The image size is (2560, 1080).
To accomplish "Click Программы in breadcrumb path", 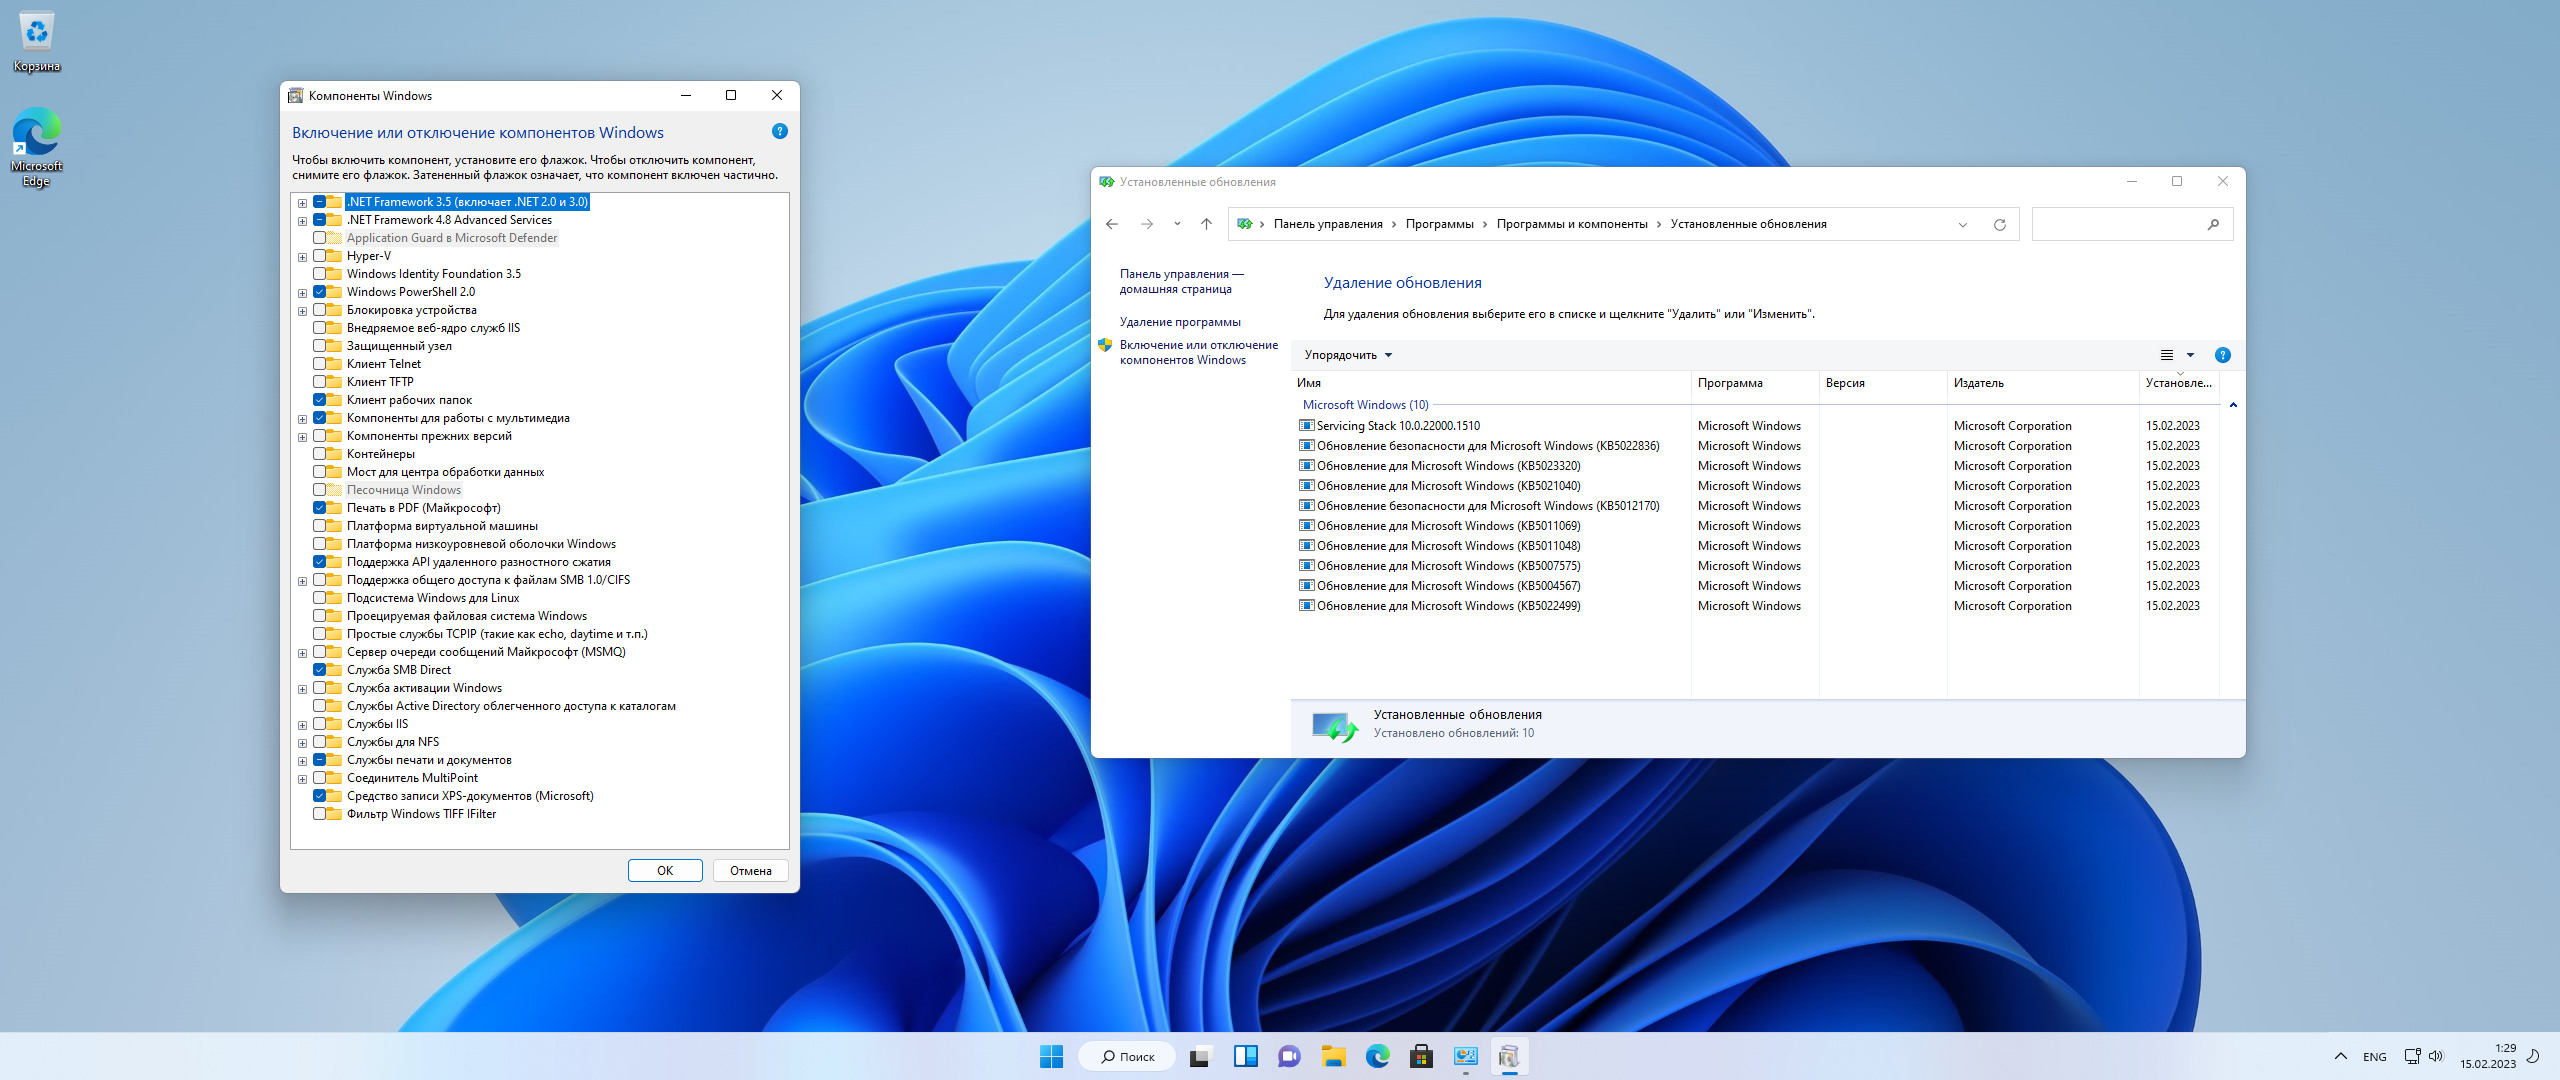I will pyautogui.click(x=1439, y=224).
